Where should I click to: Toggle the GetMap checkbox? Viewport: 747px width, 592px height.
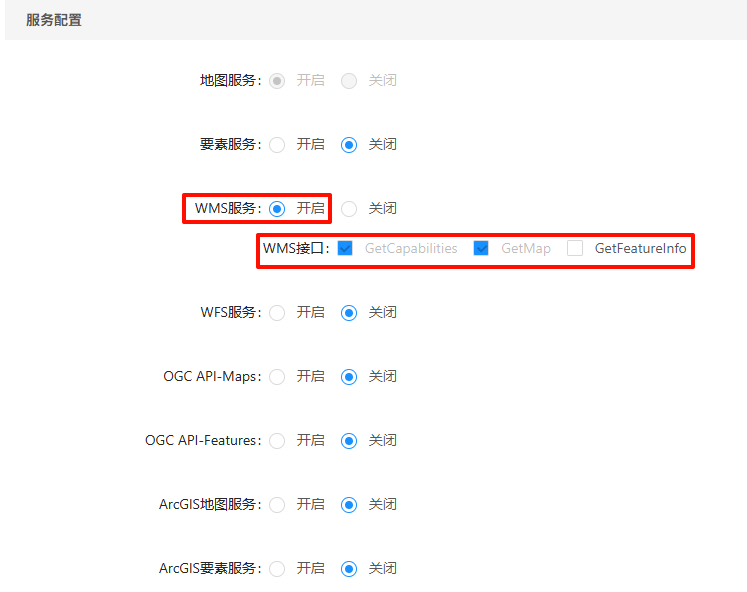click(x=481, y=248)
